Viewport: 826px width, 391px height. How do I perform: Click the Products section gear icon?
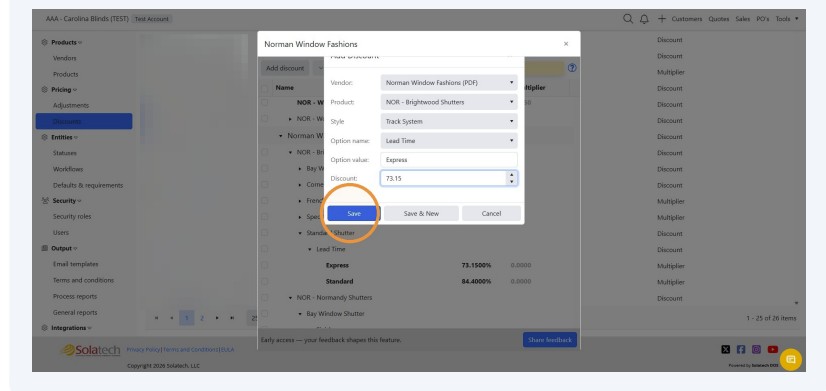pos(45,42)
